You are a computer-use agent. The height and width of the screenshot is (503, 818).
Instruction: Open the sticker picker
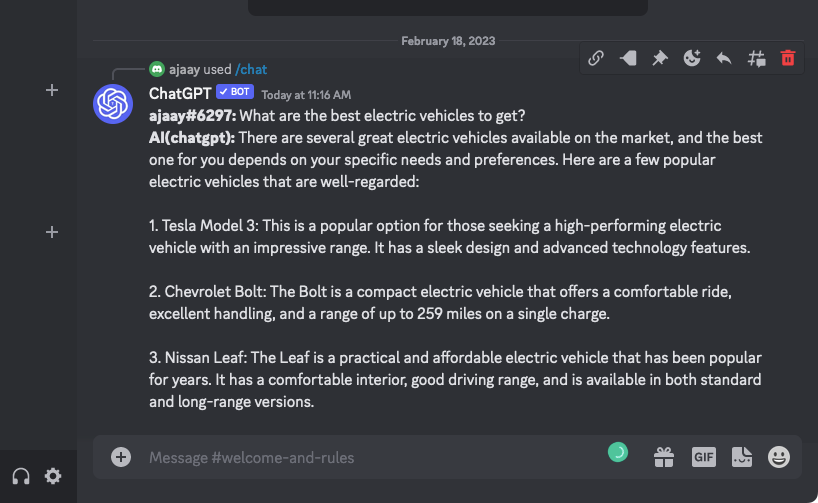(741, 457)
